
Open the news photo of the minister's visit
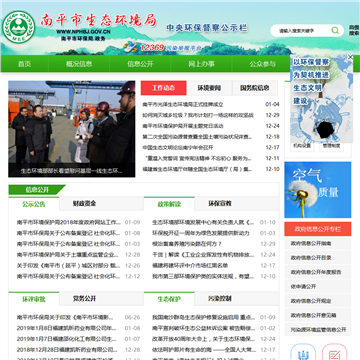(x=72, y=129)
